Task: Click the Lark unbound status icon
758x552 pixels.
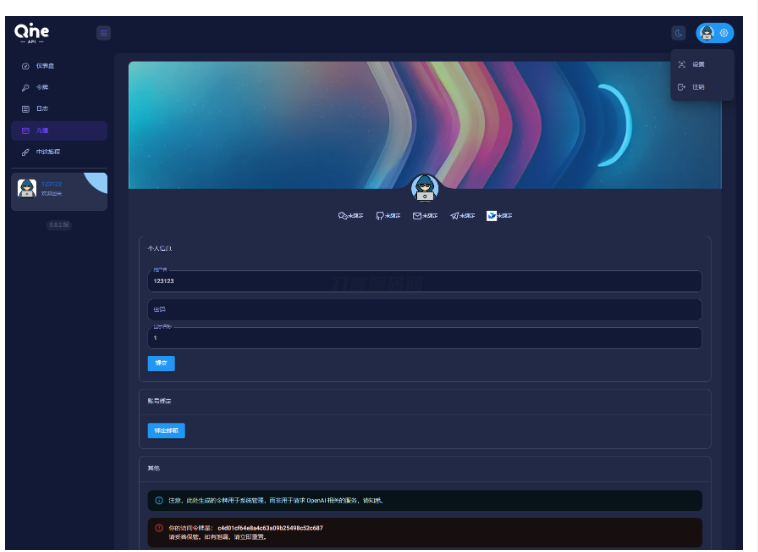Action: (x=499, y=215)
